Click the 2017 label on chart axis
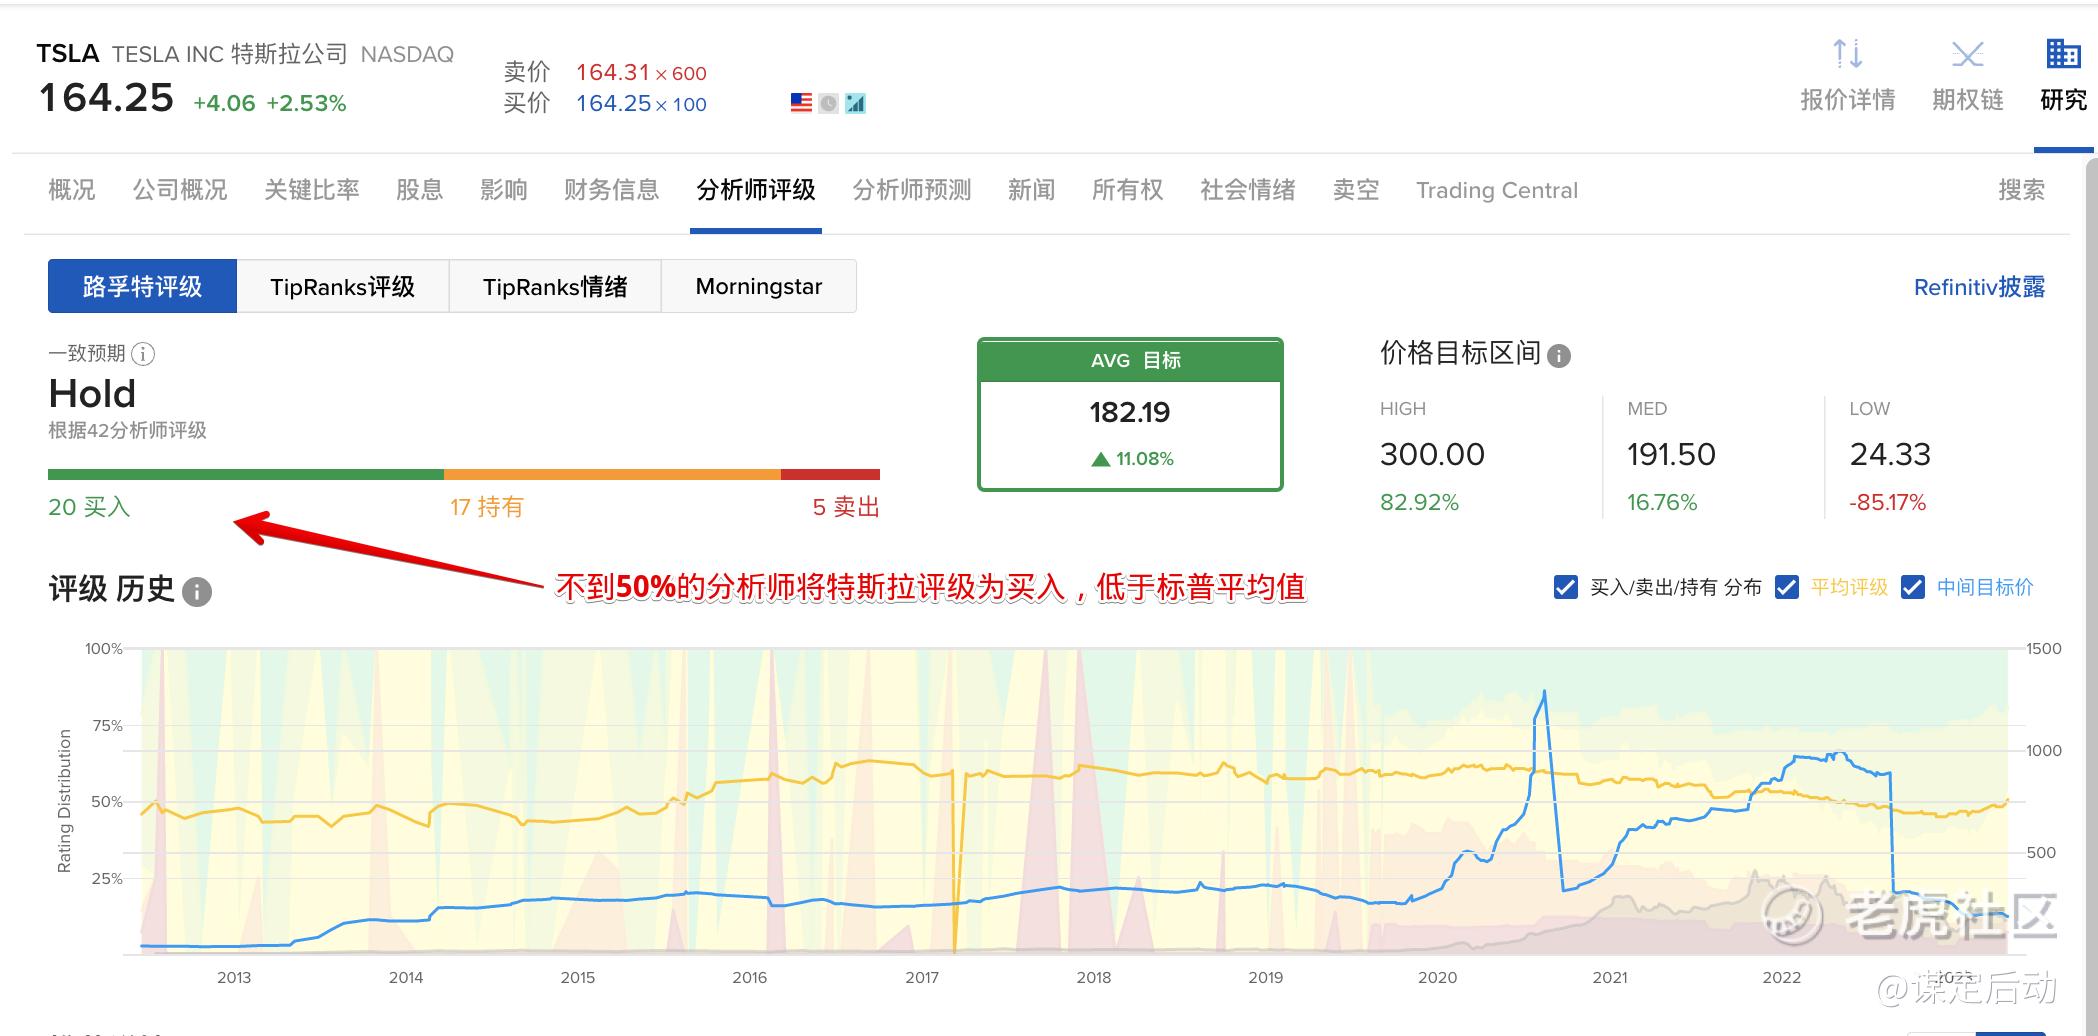2098x1036 pixels. click(x=922, y=977)
